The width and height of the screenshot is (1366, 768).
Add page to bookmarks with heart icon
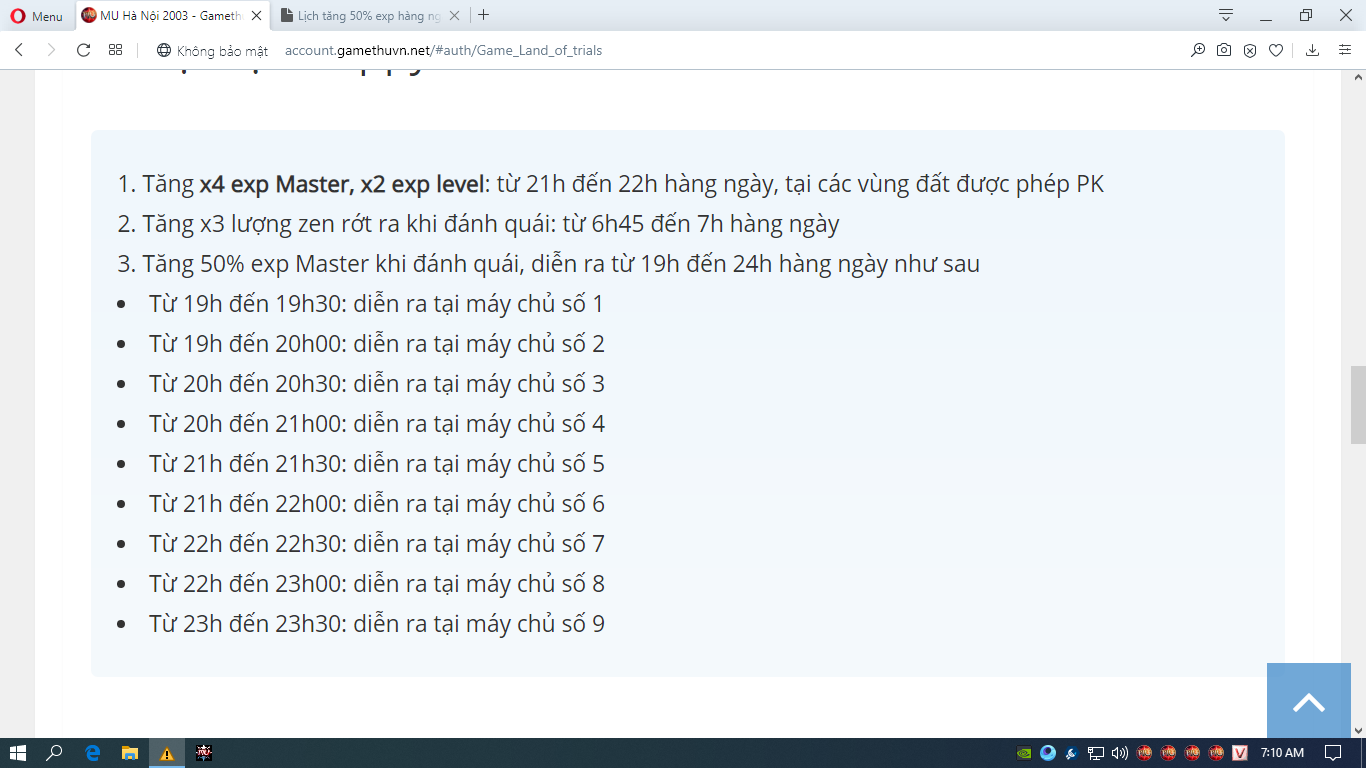pos(1275,50)
